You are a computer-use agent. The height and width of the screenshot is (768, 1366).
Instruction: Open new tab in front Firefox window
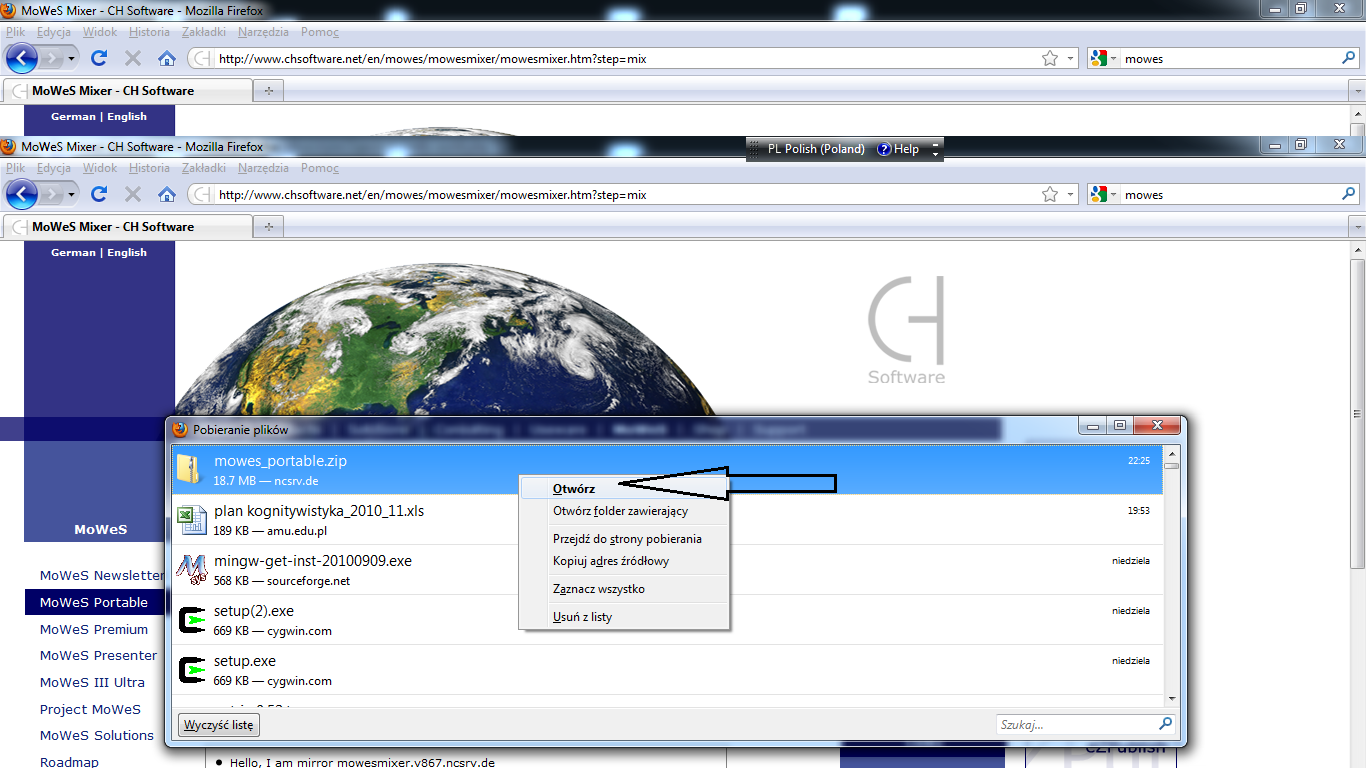pos(268,227)
